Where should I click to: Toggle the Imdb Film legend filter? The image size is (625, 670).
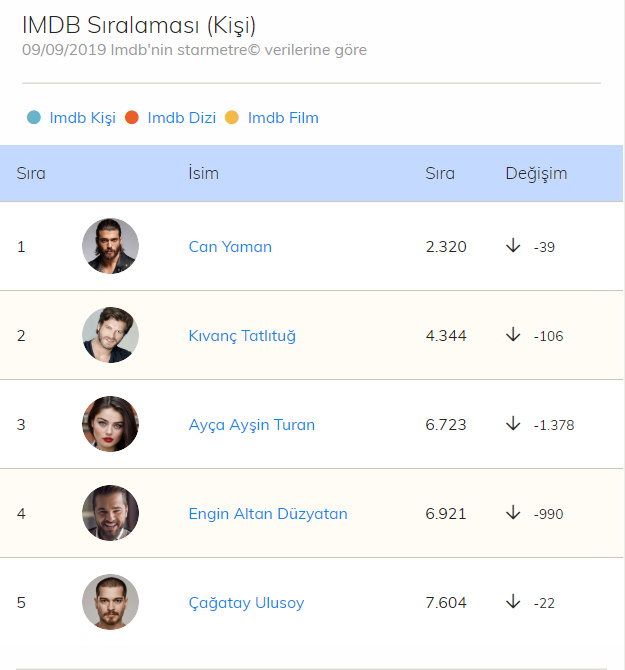tap(283, 118)
